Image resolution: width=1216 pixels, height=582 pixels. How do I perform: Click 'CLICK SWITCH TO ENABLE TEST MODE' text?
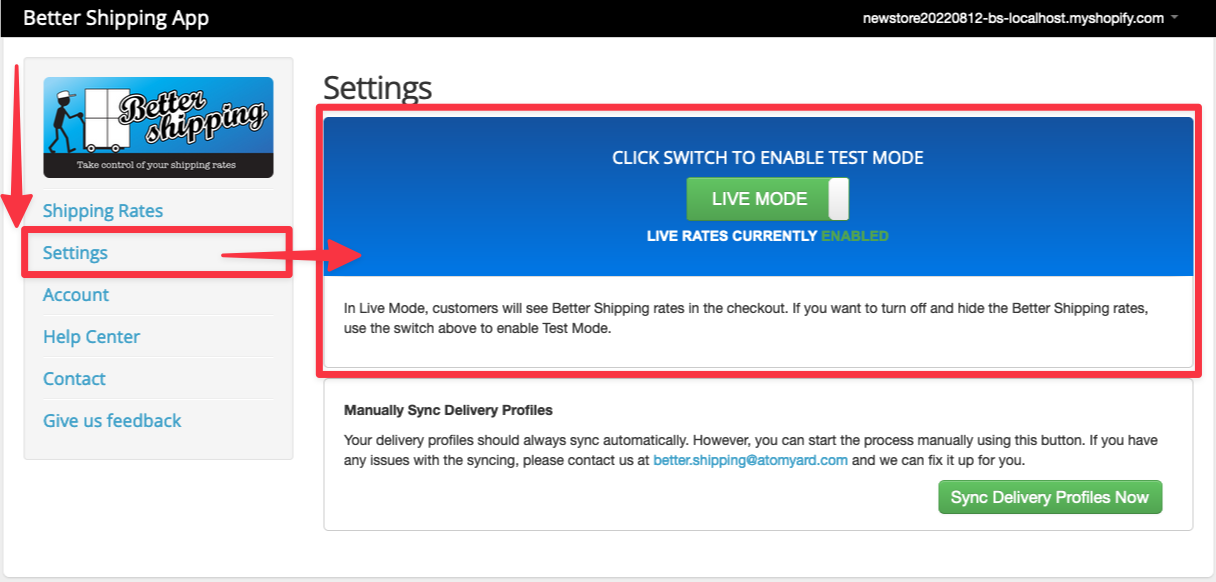click(768, 158)
